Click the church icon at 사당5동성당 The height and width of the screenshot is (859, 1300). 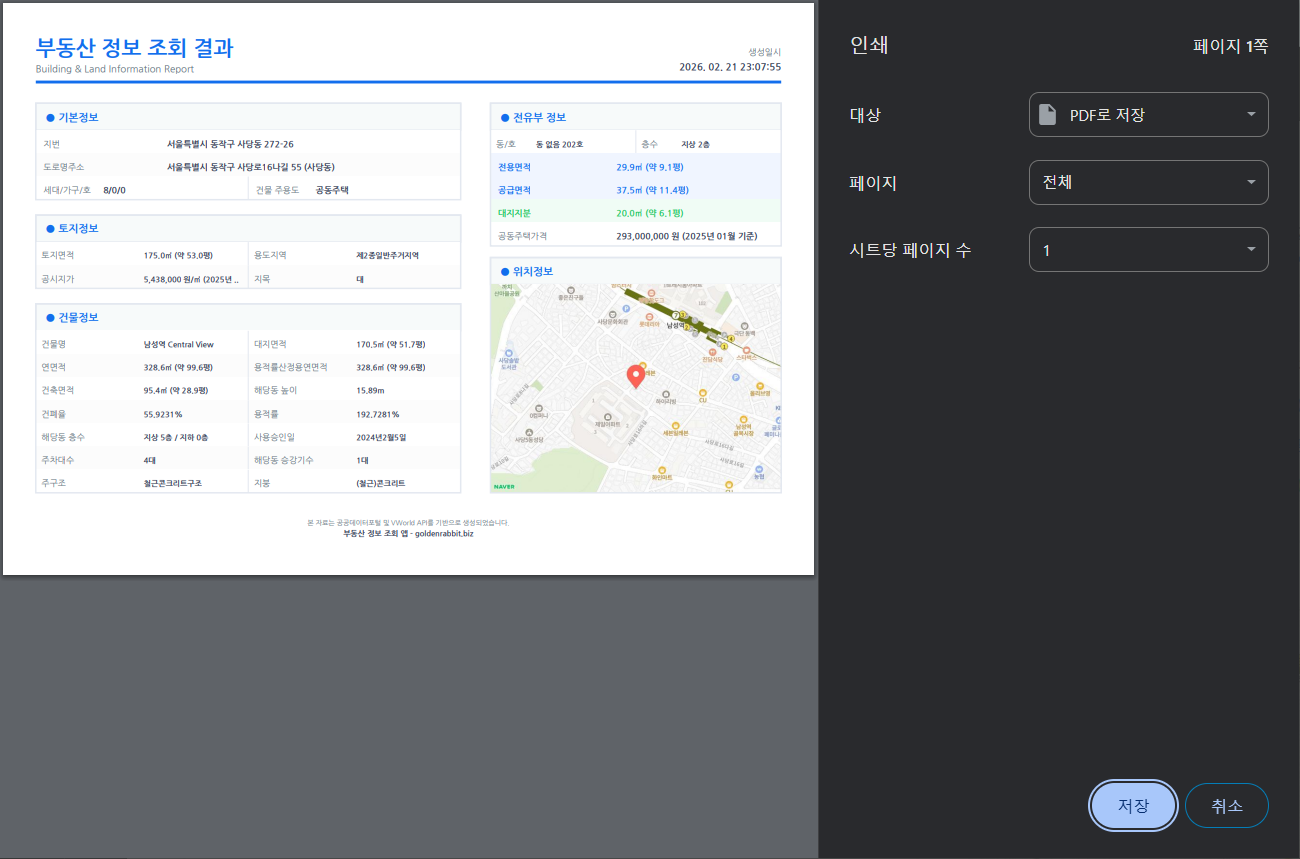(529, 432)
